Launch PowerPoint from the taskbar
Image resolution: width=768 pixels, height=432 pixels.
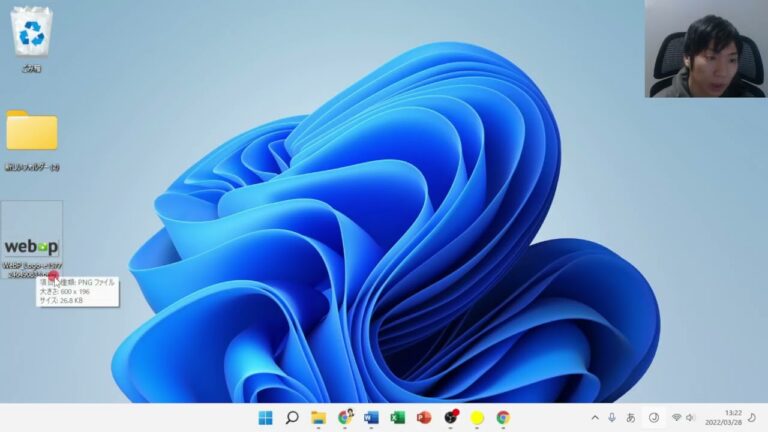(424, 418)
